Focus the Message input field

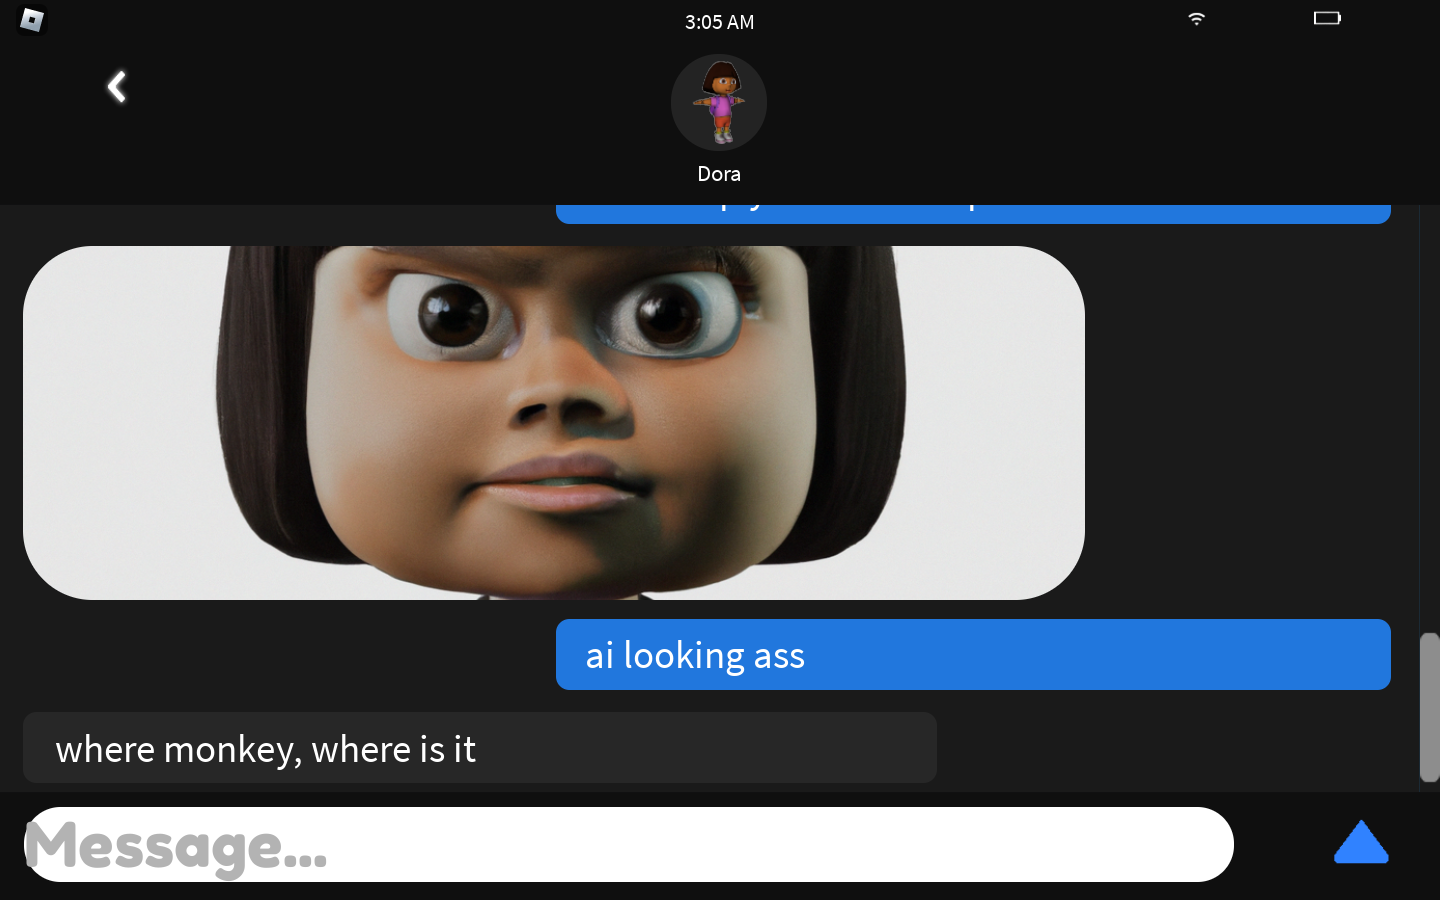[x=629, y=845]
